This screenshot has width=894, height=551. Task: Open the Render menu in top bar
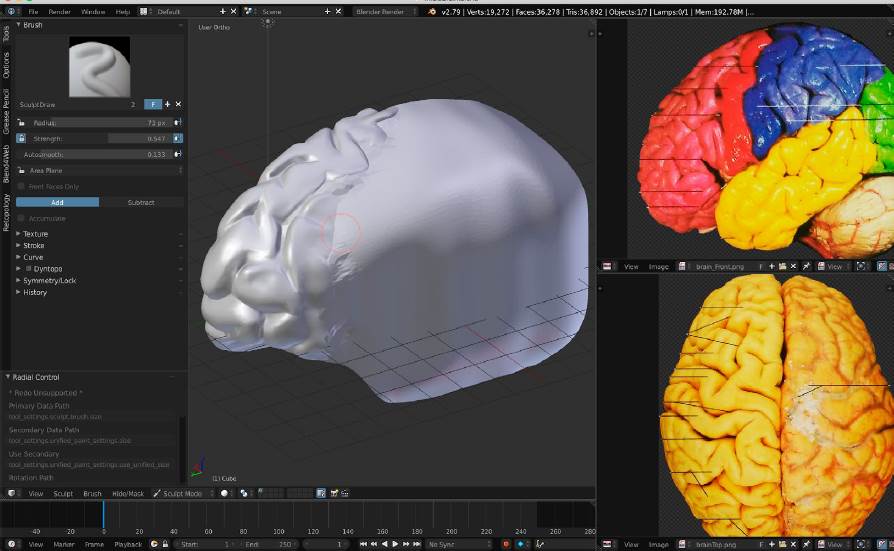(x=60, y=11)
